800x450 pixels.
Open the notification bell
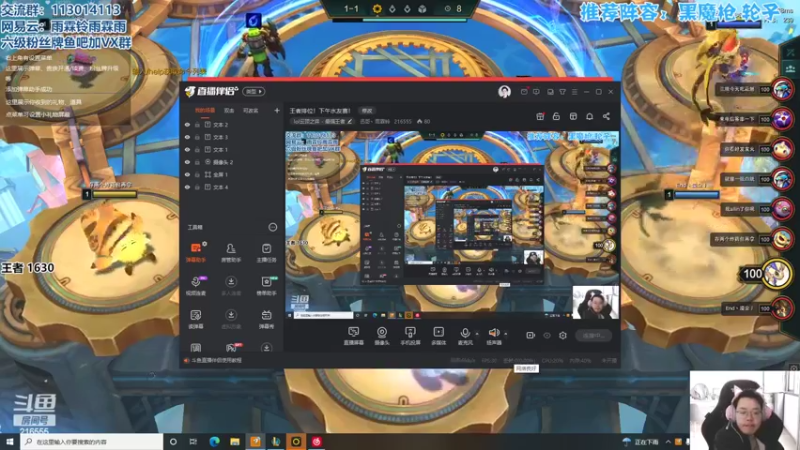pos(589,116)
